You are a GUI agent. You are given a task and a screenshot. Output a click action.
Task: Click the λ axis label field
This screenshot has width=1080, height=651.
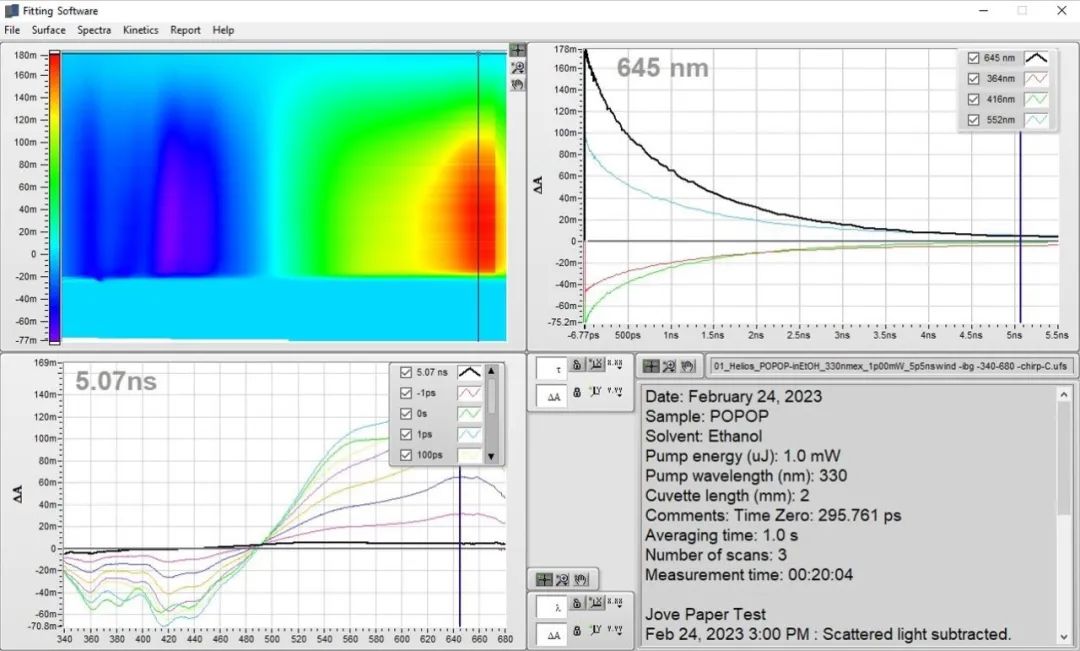551,608
